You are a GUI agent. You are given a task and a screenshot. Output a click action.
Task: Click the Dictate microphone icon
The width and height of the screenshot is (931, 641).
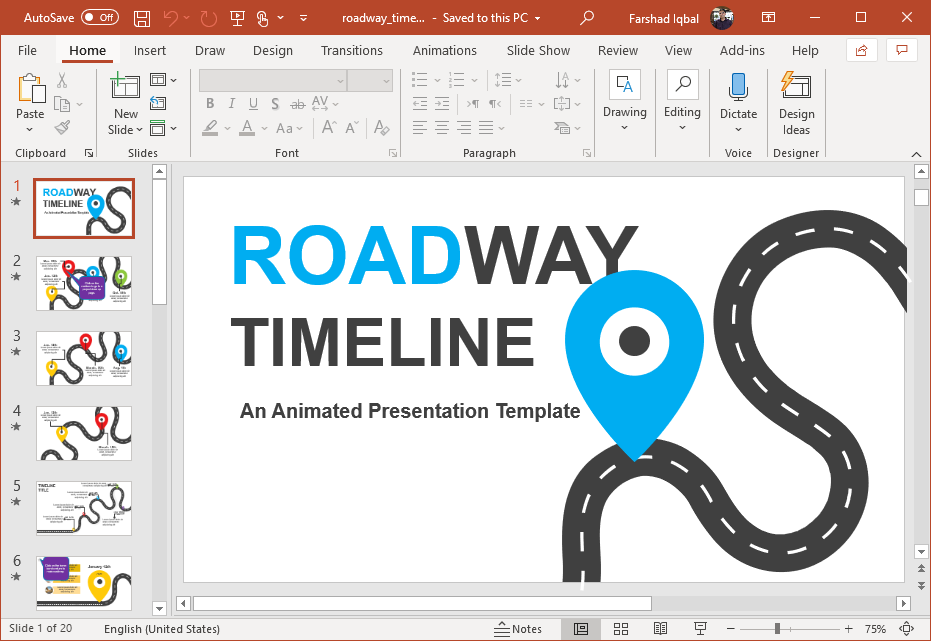point(738,88)
